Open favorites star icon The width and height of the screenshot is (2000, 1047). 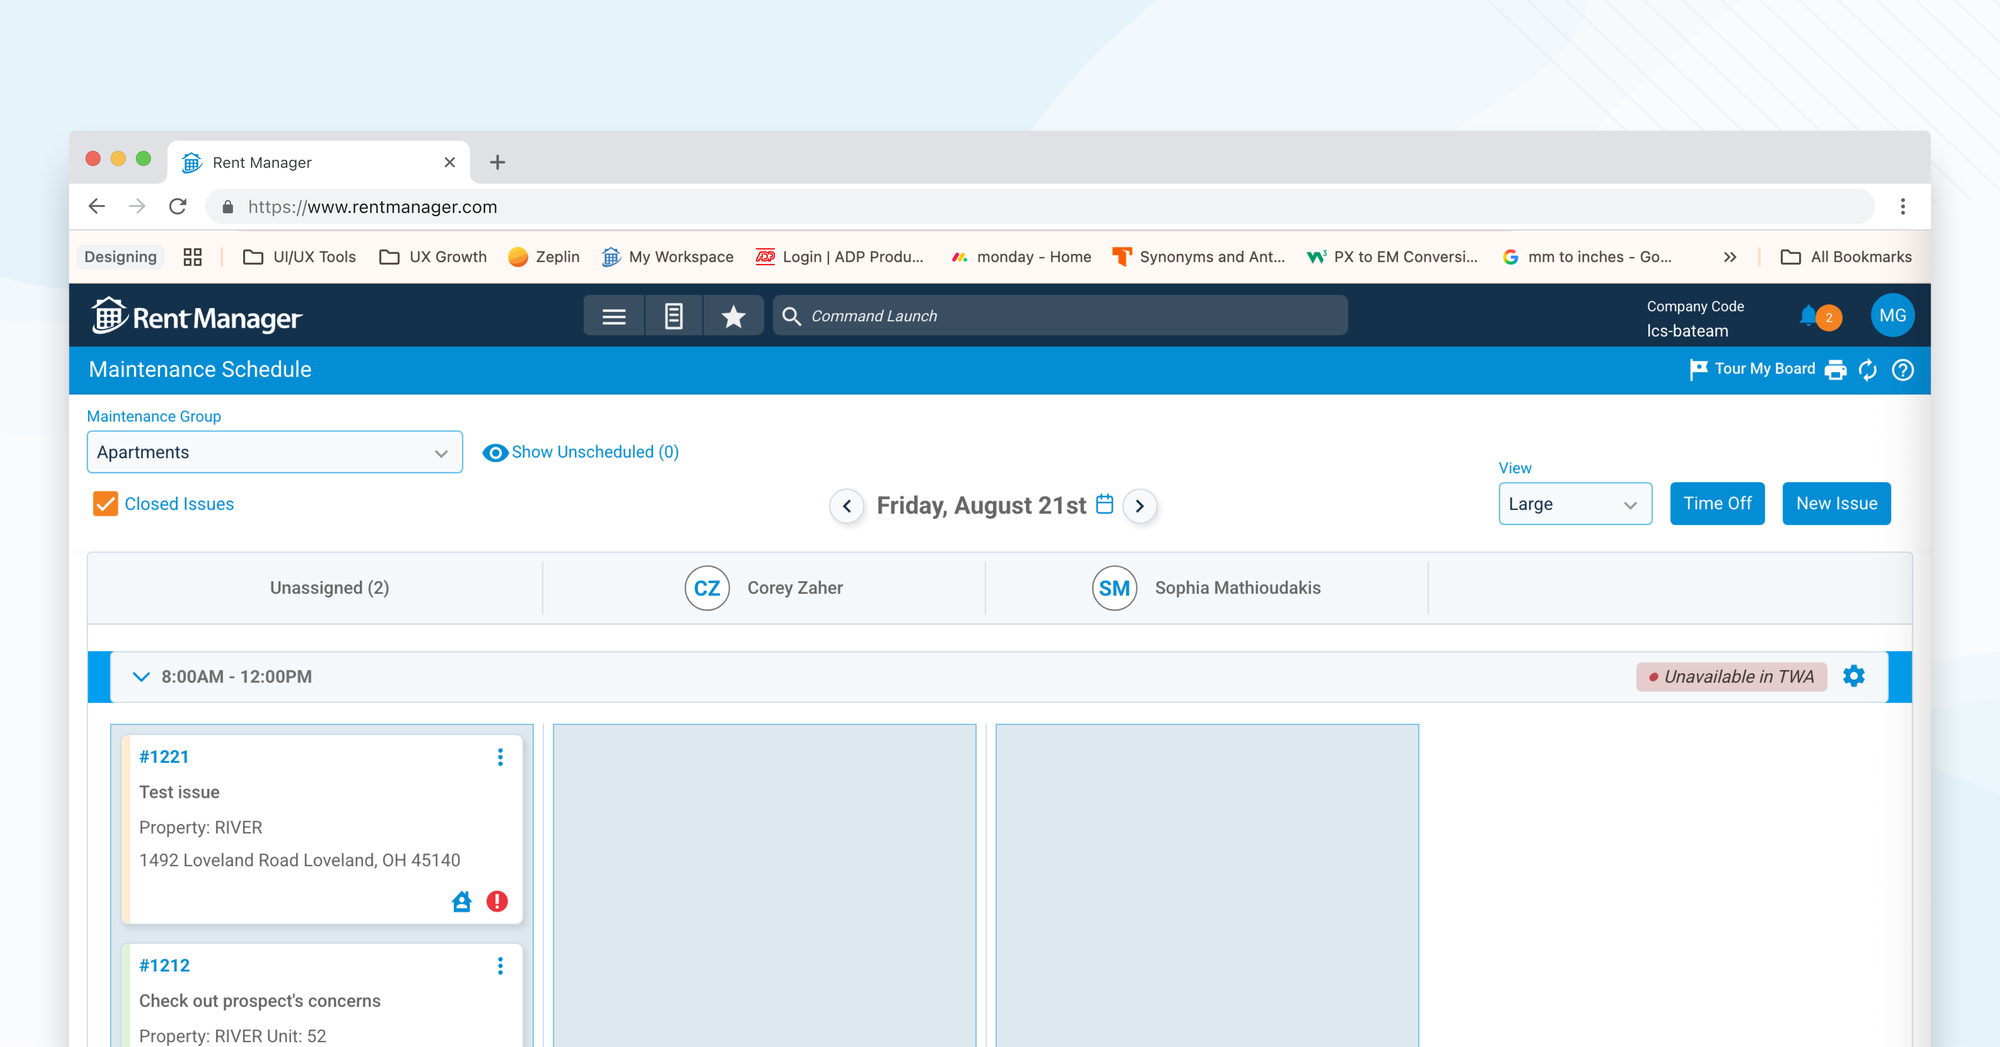tap(734, 316)
